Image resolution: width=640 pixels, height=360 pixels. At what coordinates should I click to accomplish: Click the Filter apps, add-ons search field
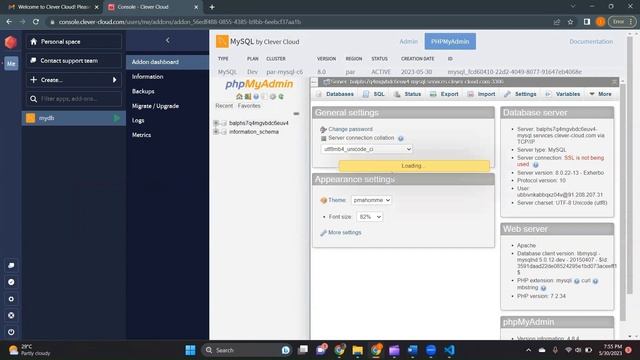[74, 99]
